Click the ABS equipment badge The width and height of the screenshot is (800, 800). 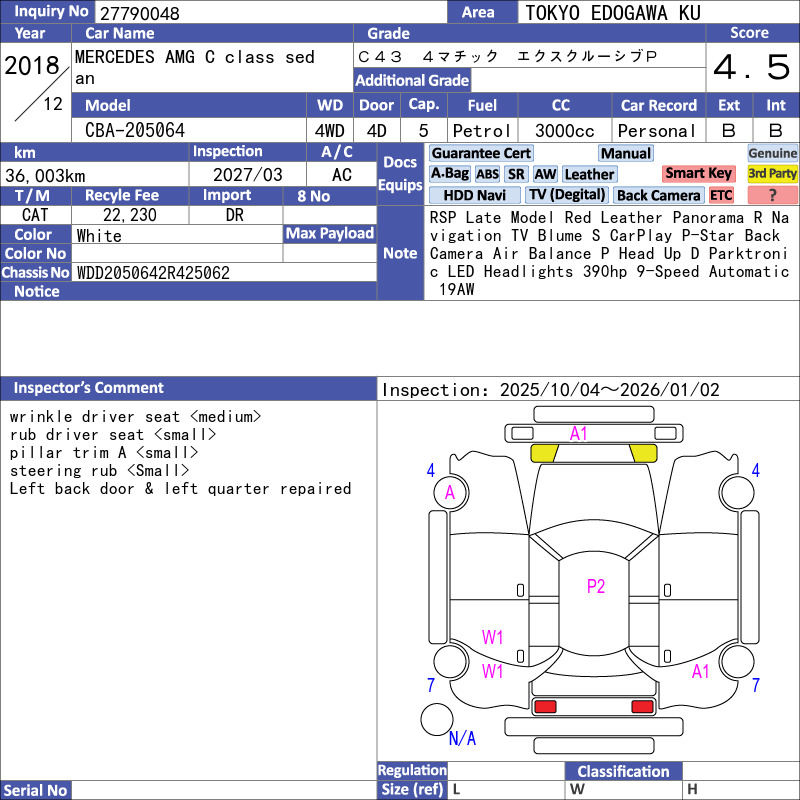487,174
